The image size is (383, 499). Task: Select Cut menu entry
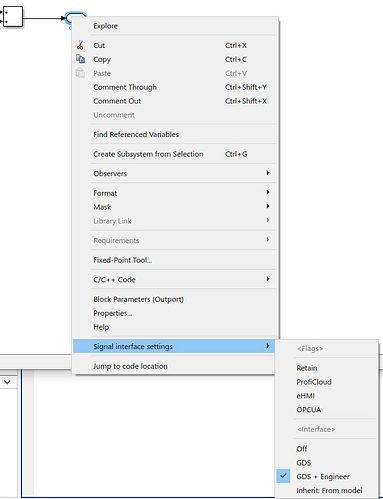pos(175,45)
